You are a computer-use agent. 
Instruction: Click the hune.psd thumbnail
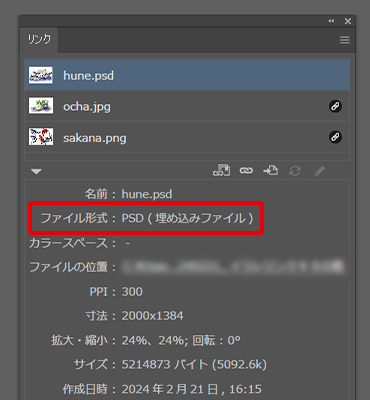point(41,75)
